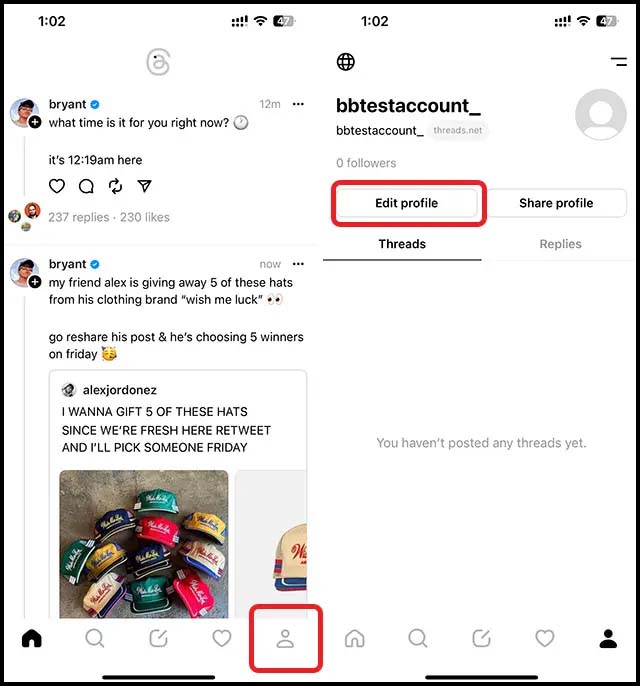Open activity heart in right bottom bar

[x=545, y=638]
